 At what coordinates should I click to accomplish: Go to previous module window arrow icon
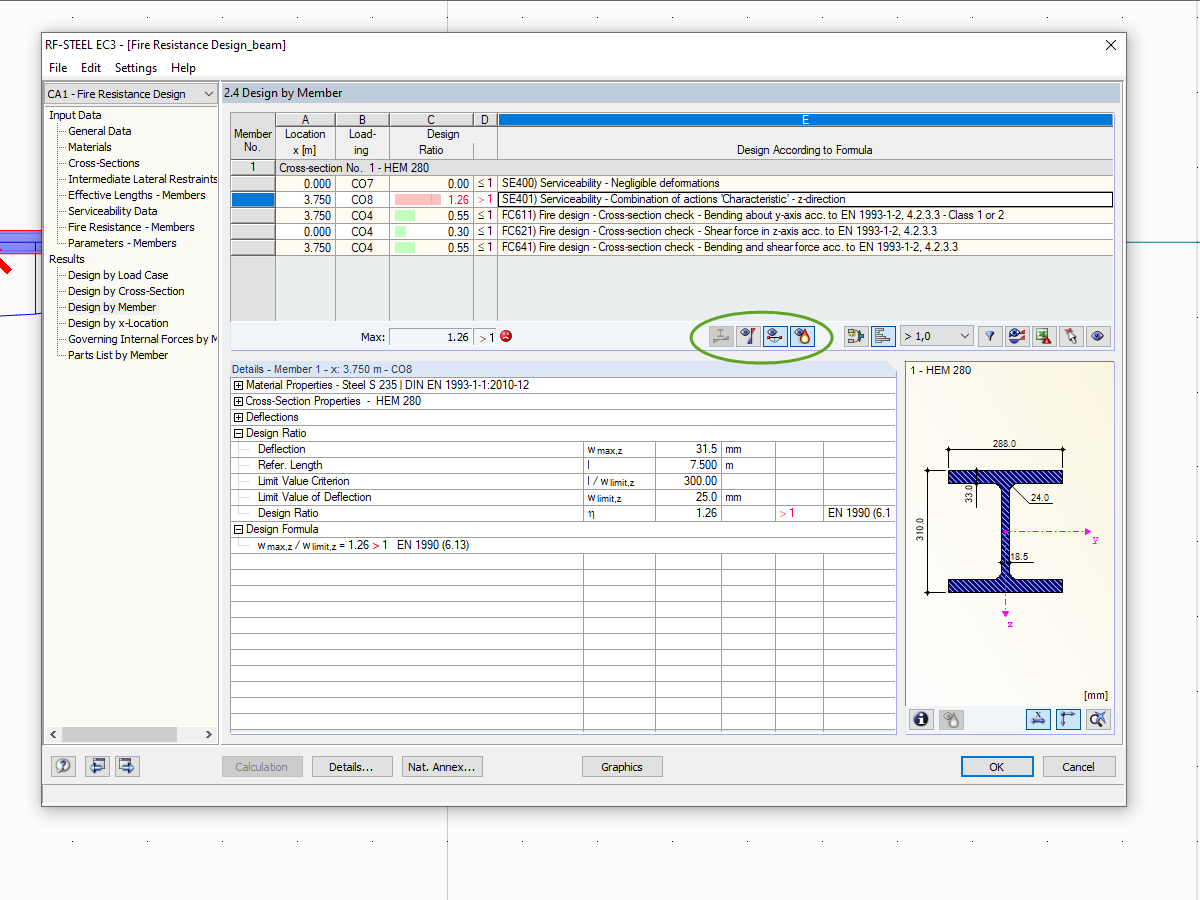click(97, 767)
